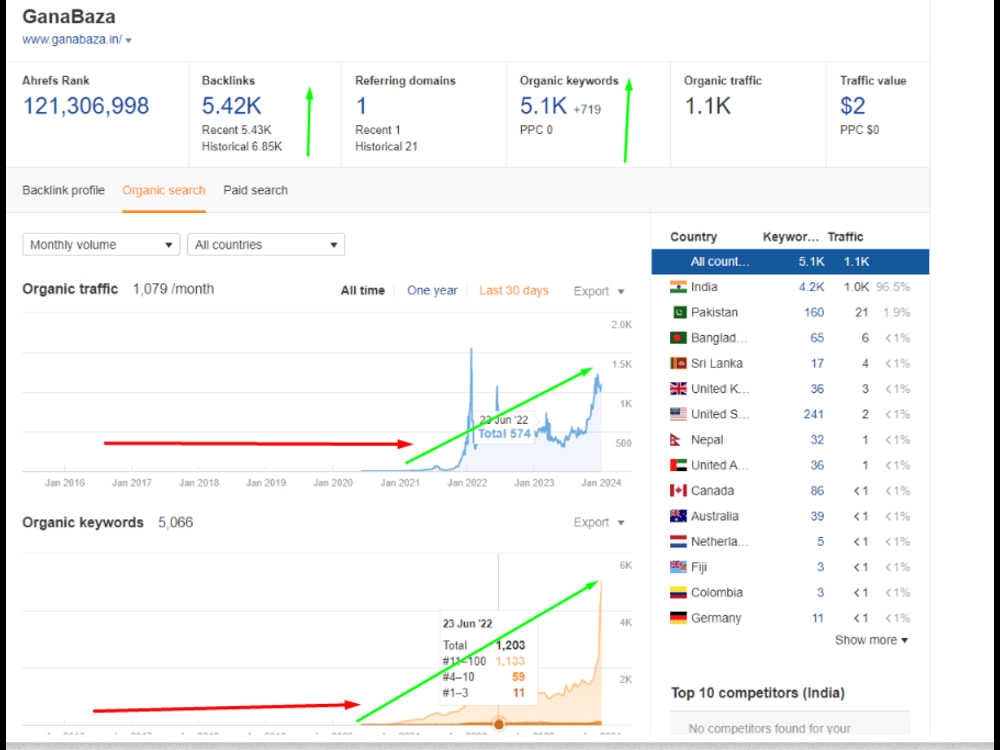Select the Organic search tab

click(164, 190)
